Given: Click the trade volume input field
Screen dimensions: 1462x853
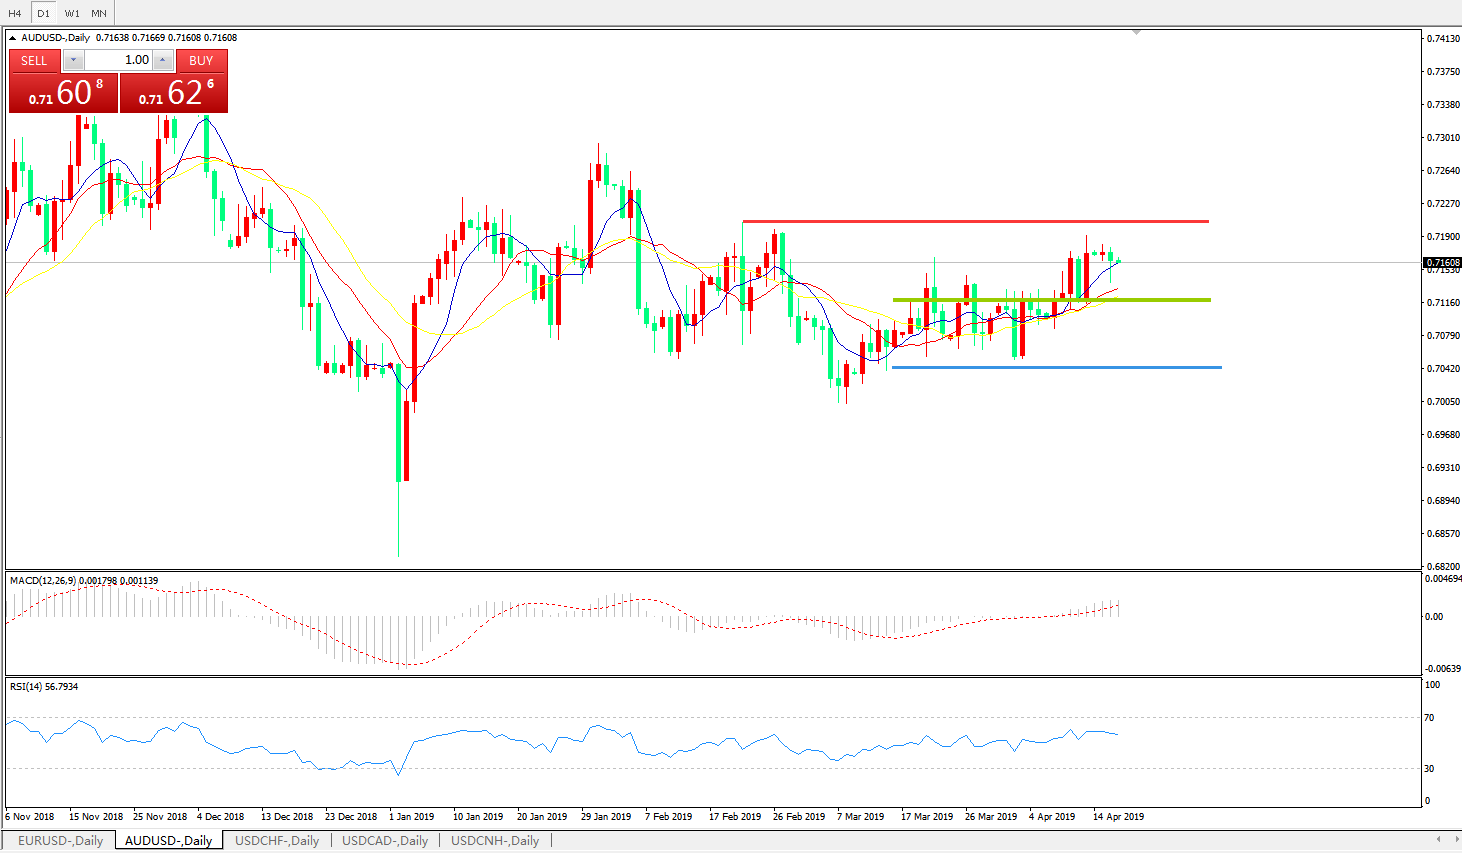Looking at the screenshot, I should pos(120,61).
